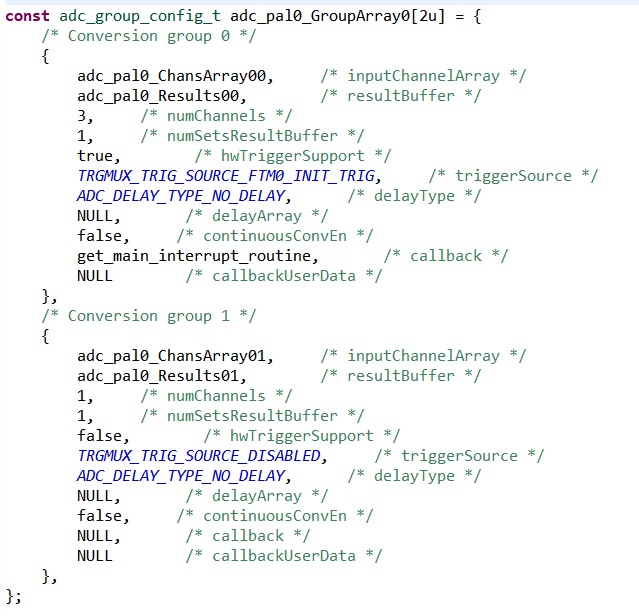
Task: Click the Conversion group 0 comment
Action: [149, 36]
